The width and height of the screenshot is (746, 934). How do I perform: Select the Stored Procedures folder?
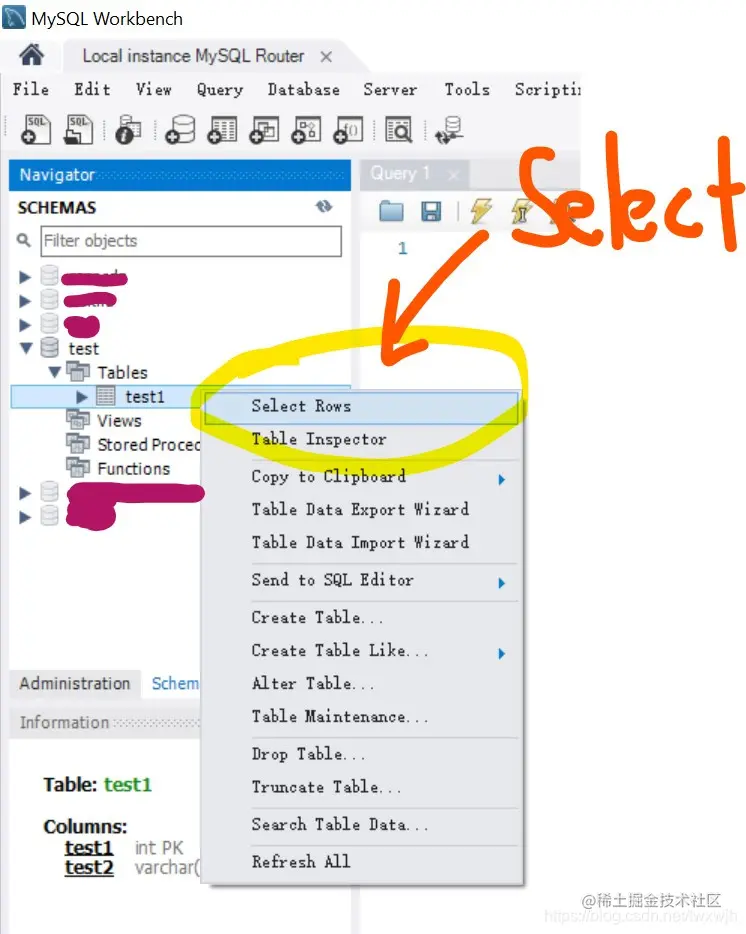pos(148,445)
